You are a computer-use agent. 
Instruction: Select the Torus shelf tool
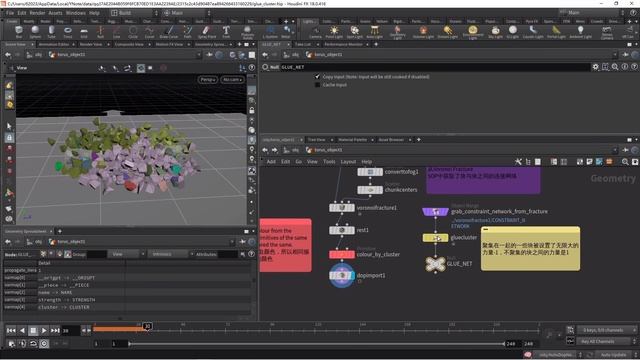(x=68, y=31)
